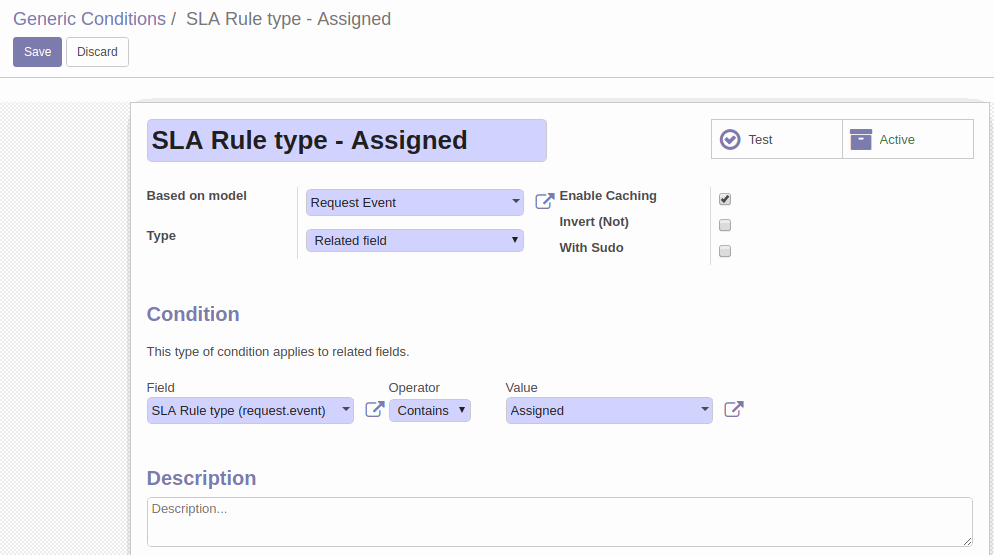This screenshot has width=994, height=555.
Task: Expand the Field SLA Rule type dropdown
Action: pos(250,410)
